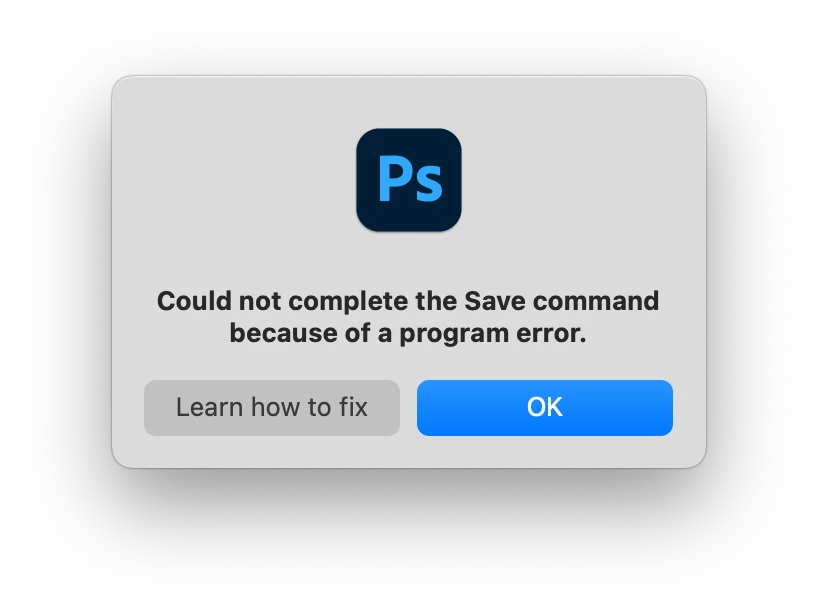Image resolution: width=818 pixels, height=616 pixels.
Task: Open the Learn how to fix help
Action: [272, 407]
